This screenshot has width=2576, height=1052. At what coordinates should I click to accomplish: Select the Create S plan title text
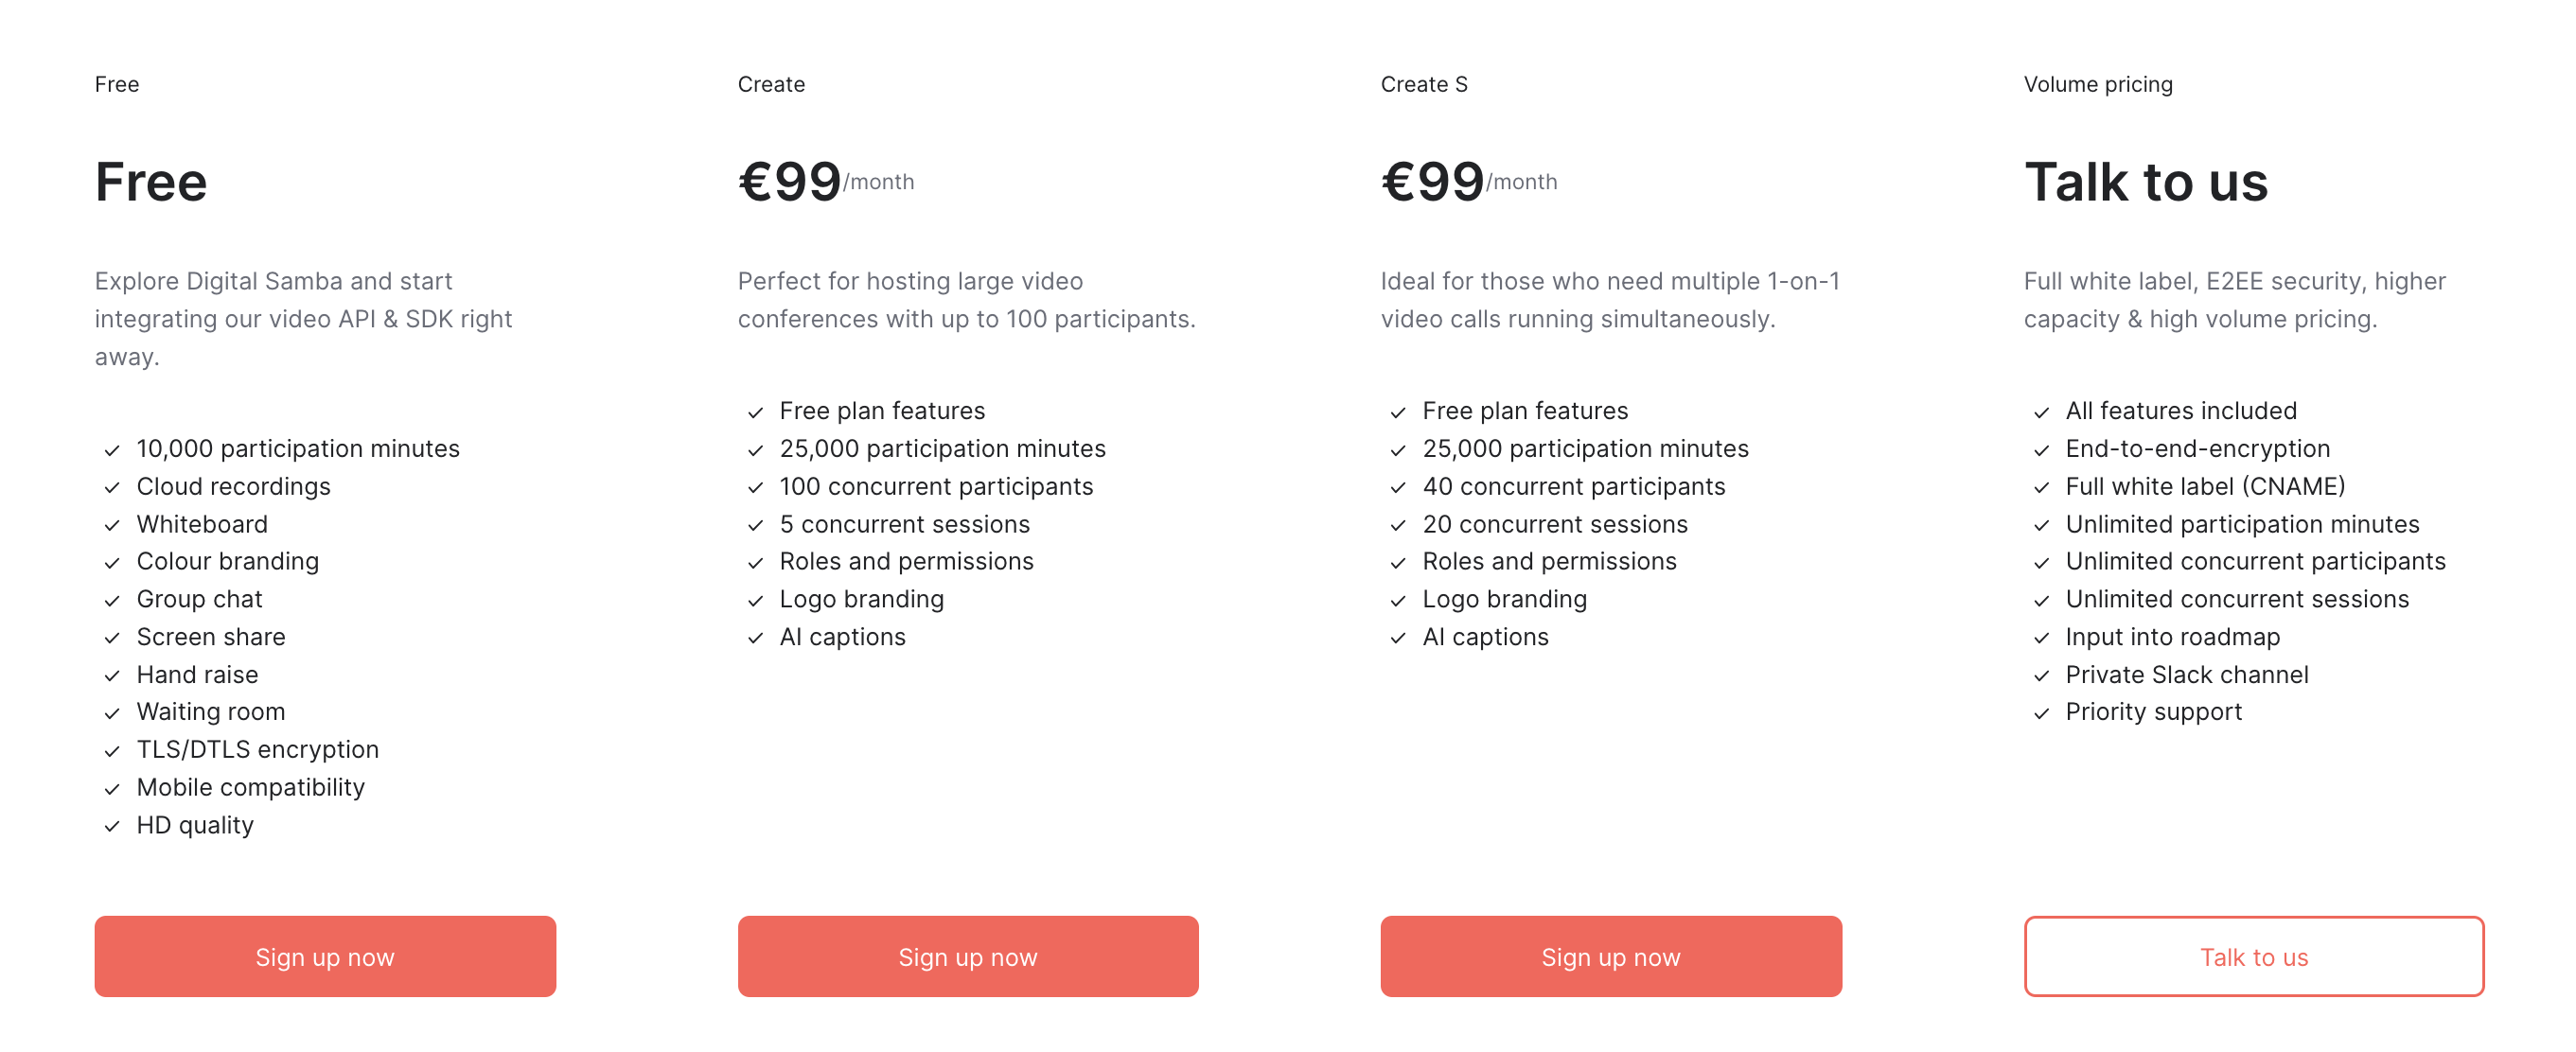(x=1425, y=84)
